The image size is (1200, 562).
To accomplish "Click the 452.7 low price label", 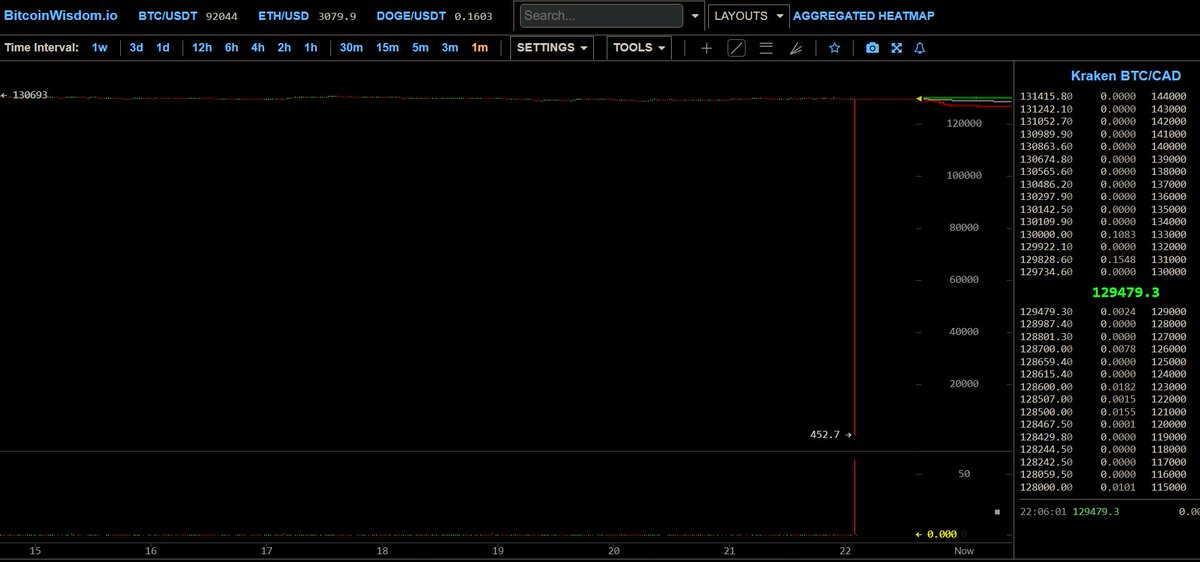I will (x=825, y=435).
